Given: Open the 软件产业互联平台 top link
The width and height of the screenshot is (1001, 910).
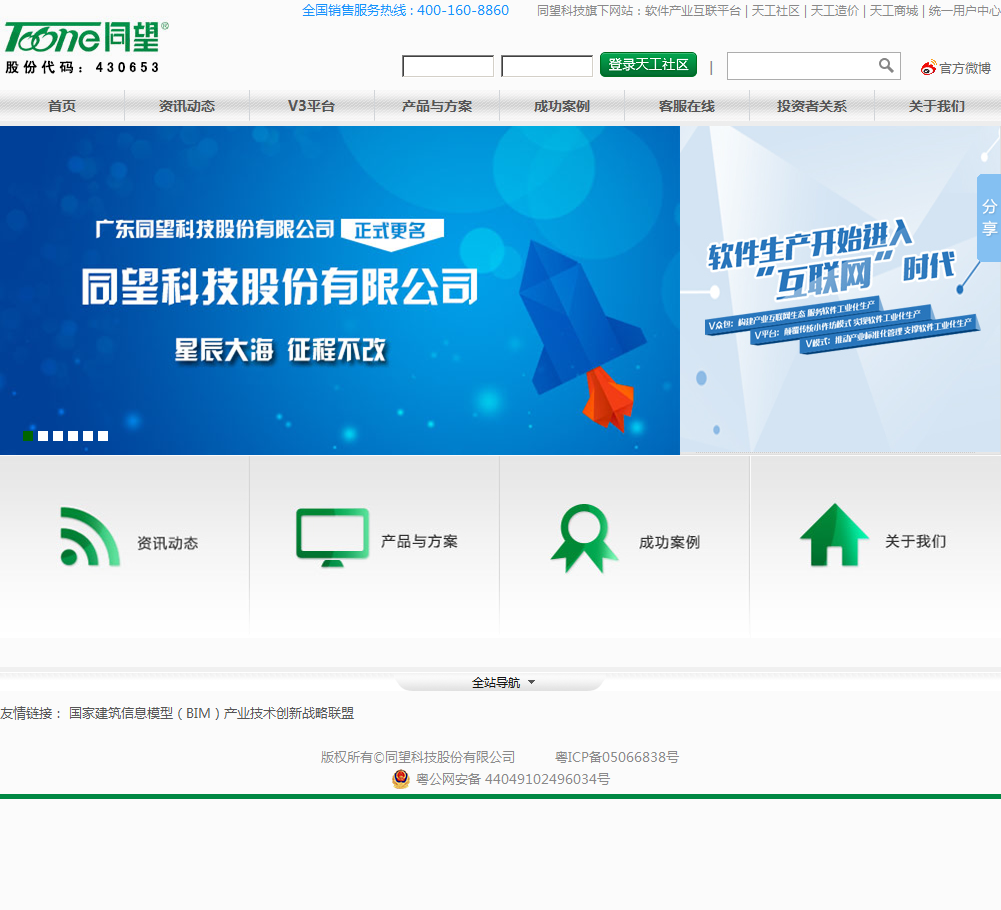Looking at the screenshot, I should pyautogui.click(x=693, y=11).
